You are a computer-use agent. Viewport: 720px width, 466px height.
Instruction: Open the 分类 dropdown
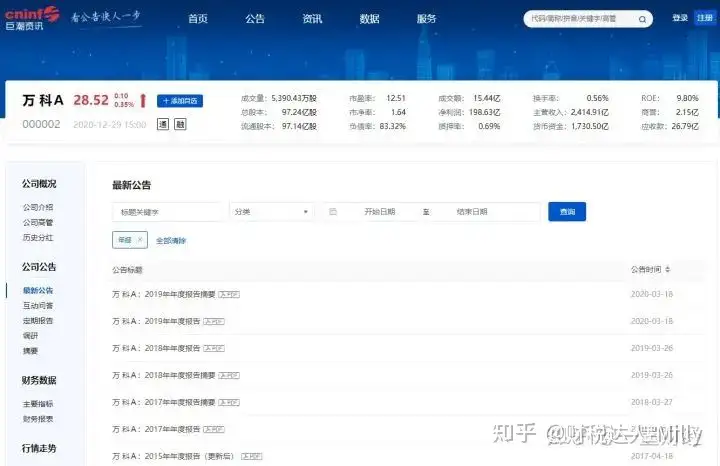click(271, 212)
